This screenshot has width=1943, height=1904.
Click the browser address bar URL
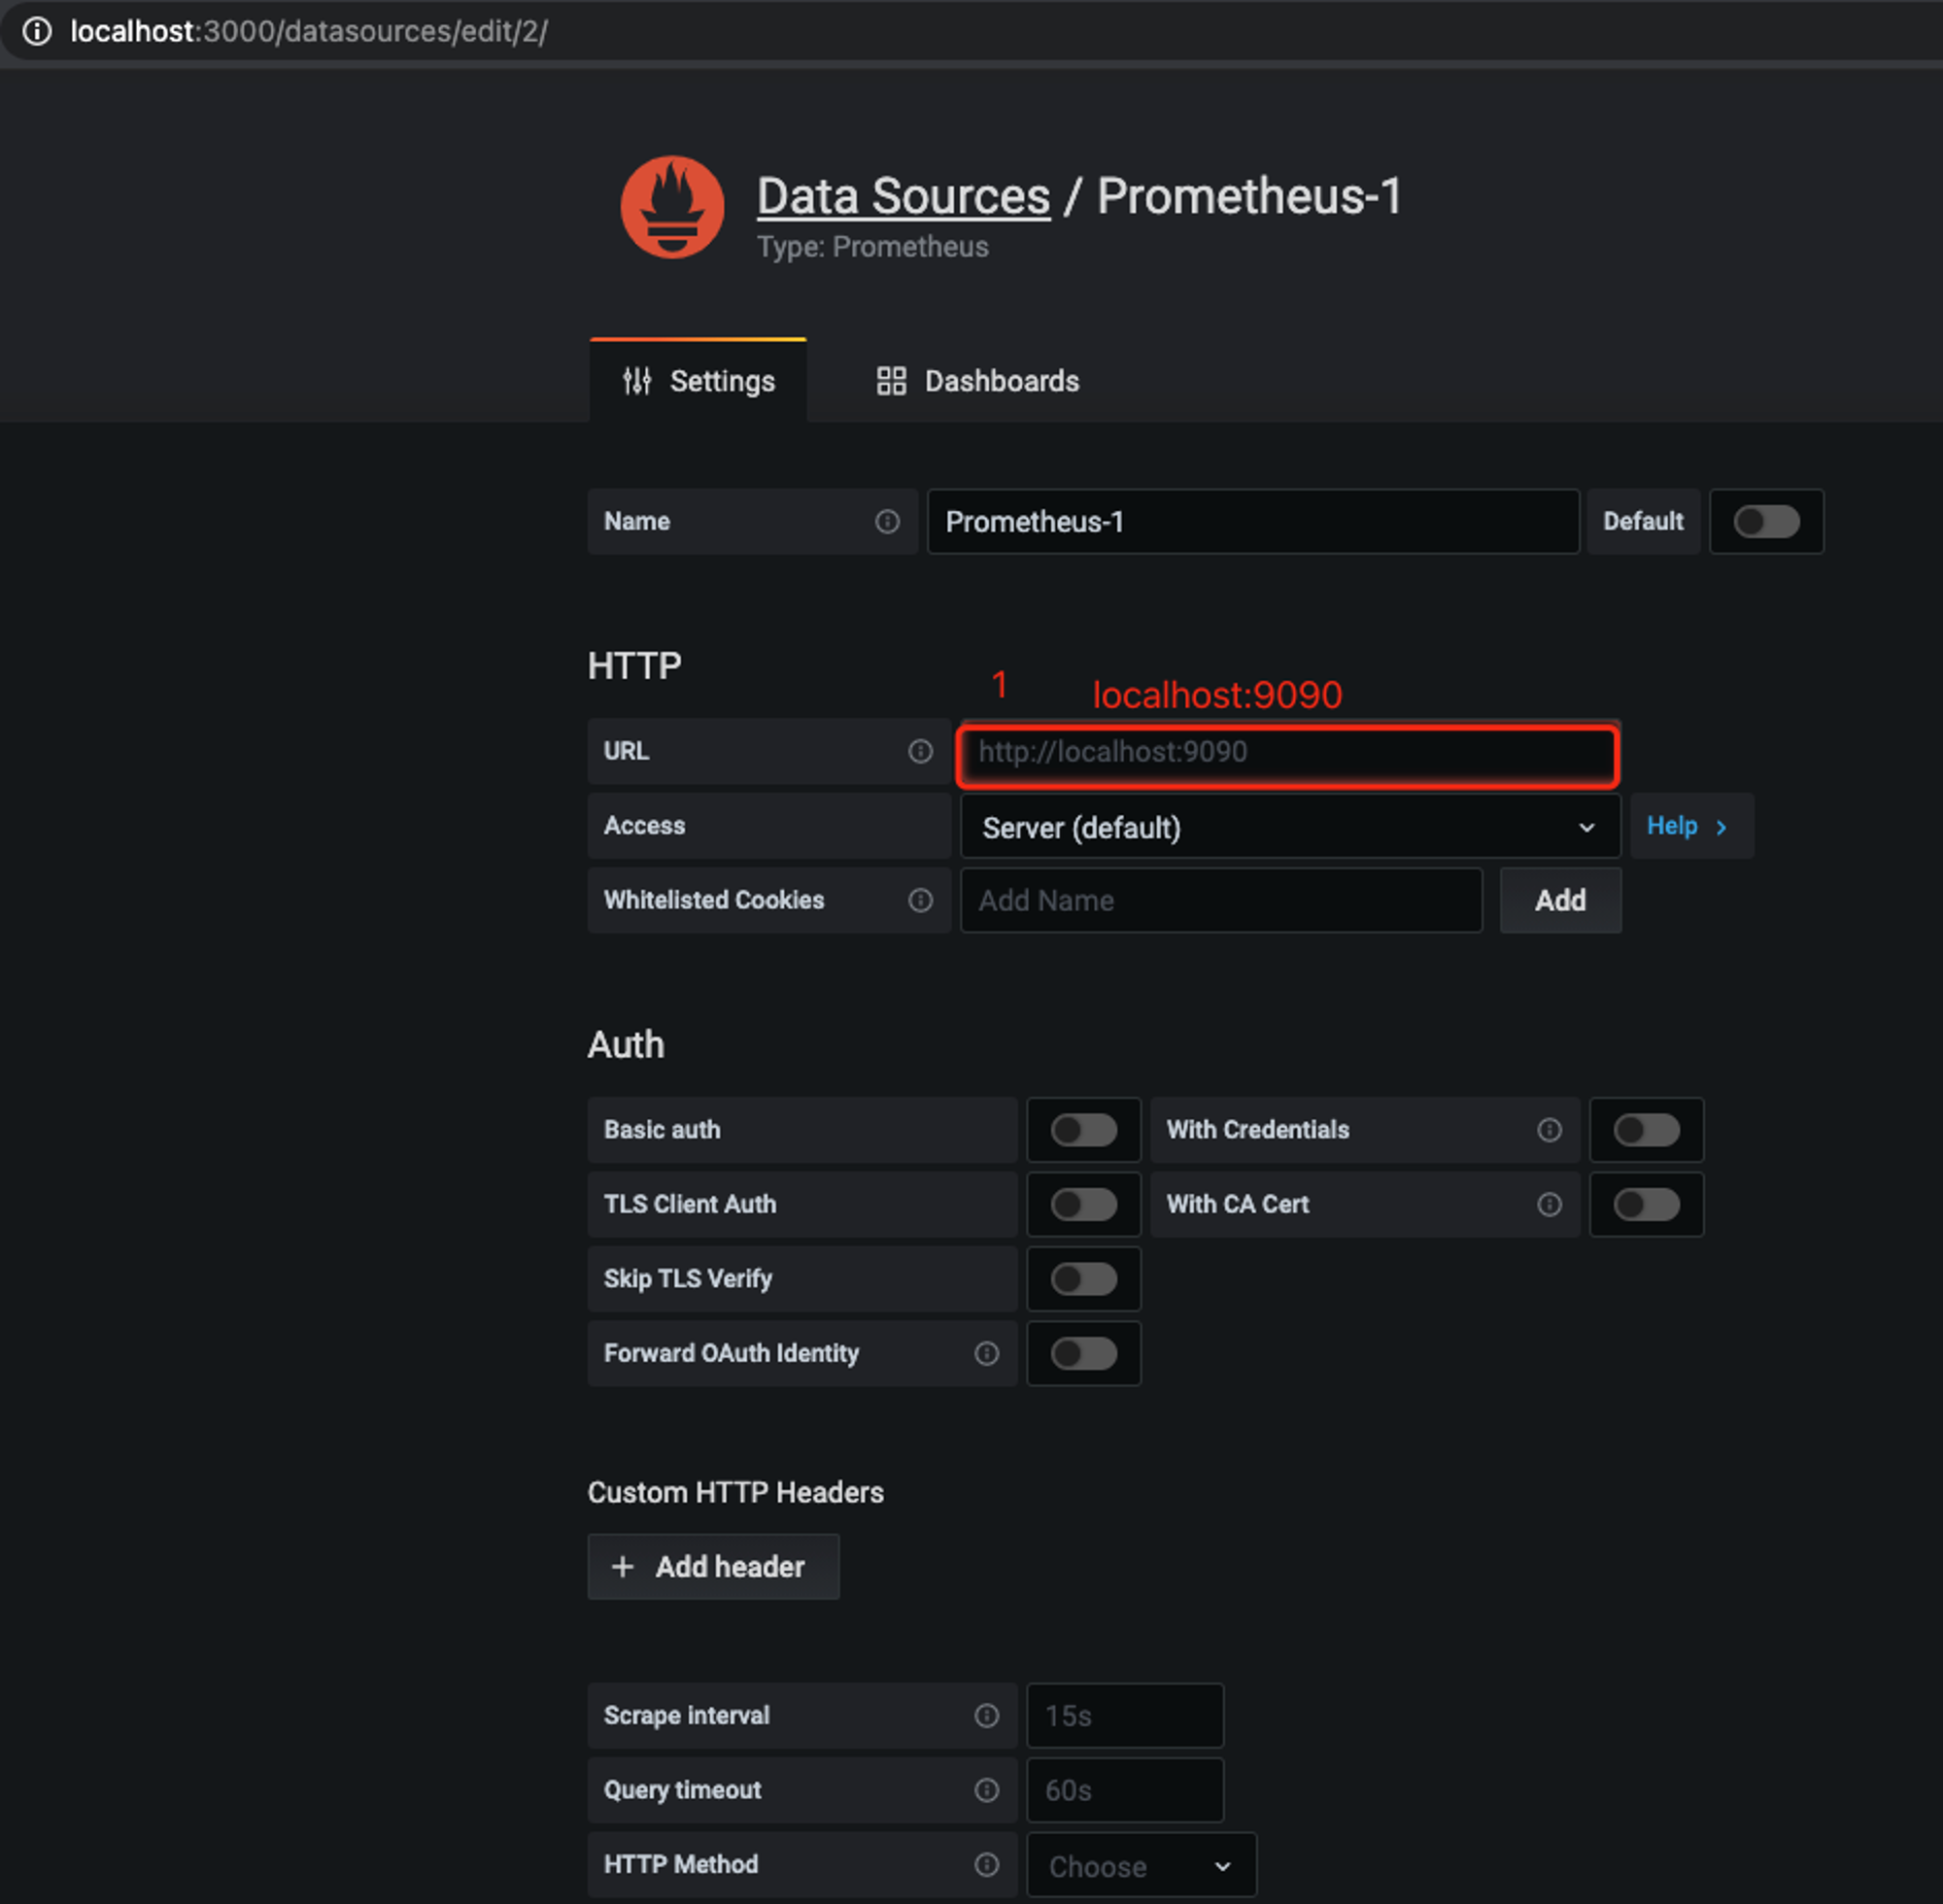(x=309, y=31)
